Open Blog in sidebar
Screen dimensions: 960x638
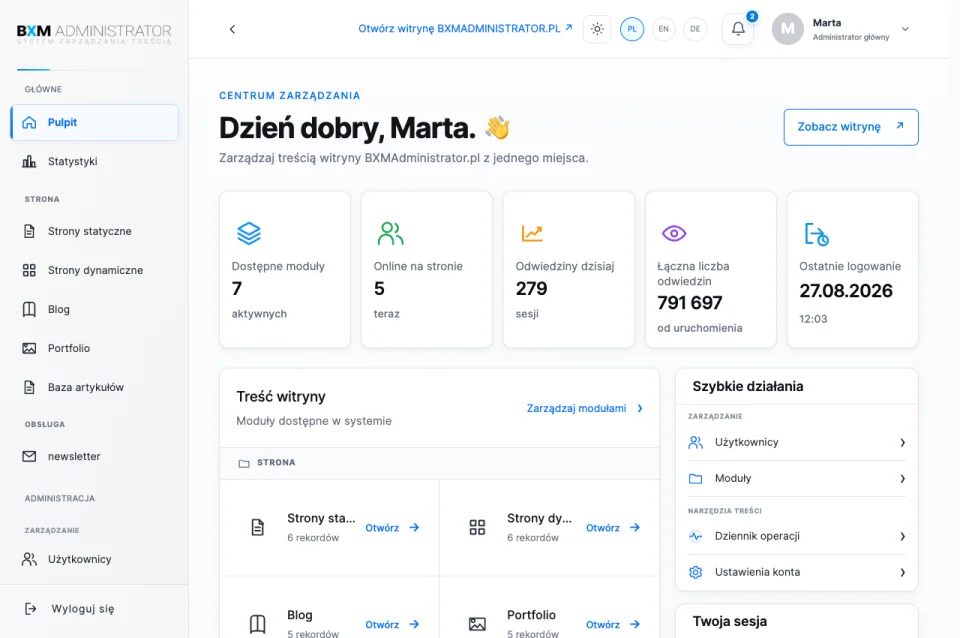pos(94,309)
